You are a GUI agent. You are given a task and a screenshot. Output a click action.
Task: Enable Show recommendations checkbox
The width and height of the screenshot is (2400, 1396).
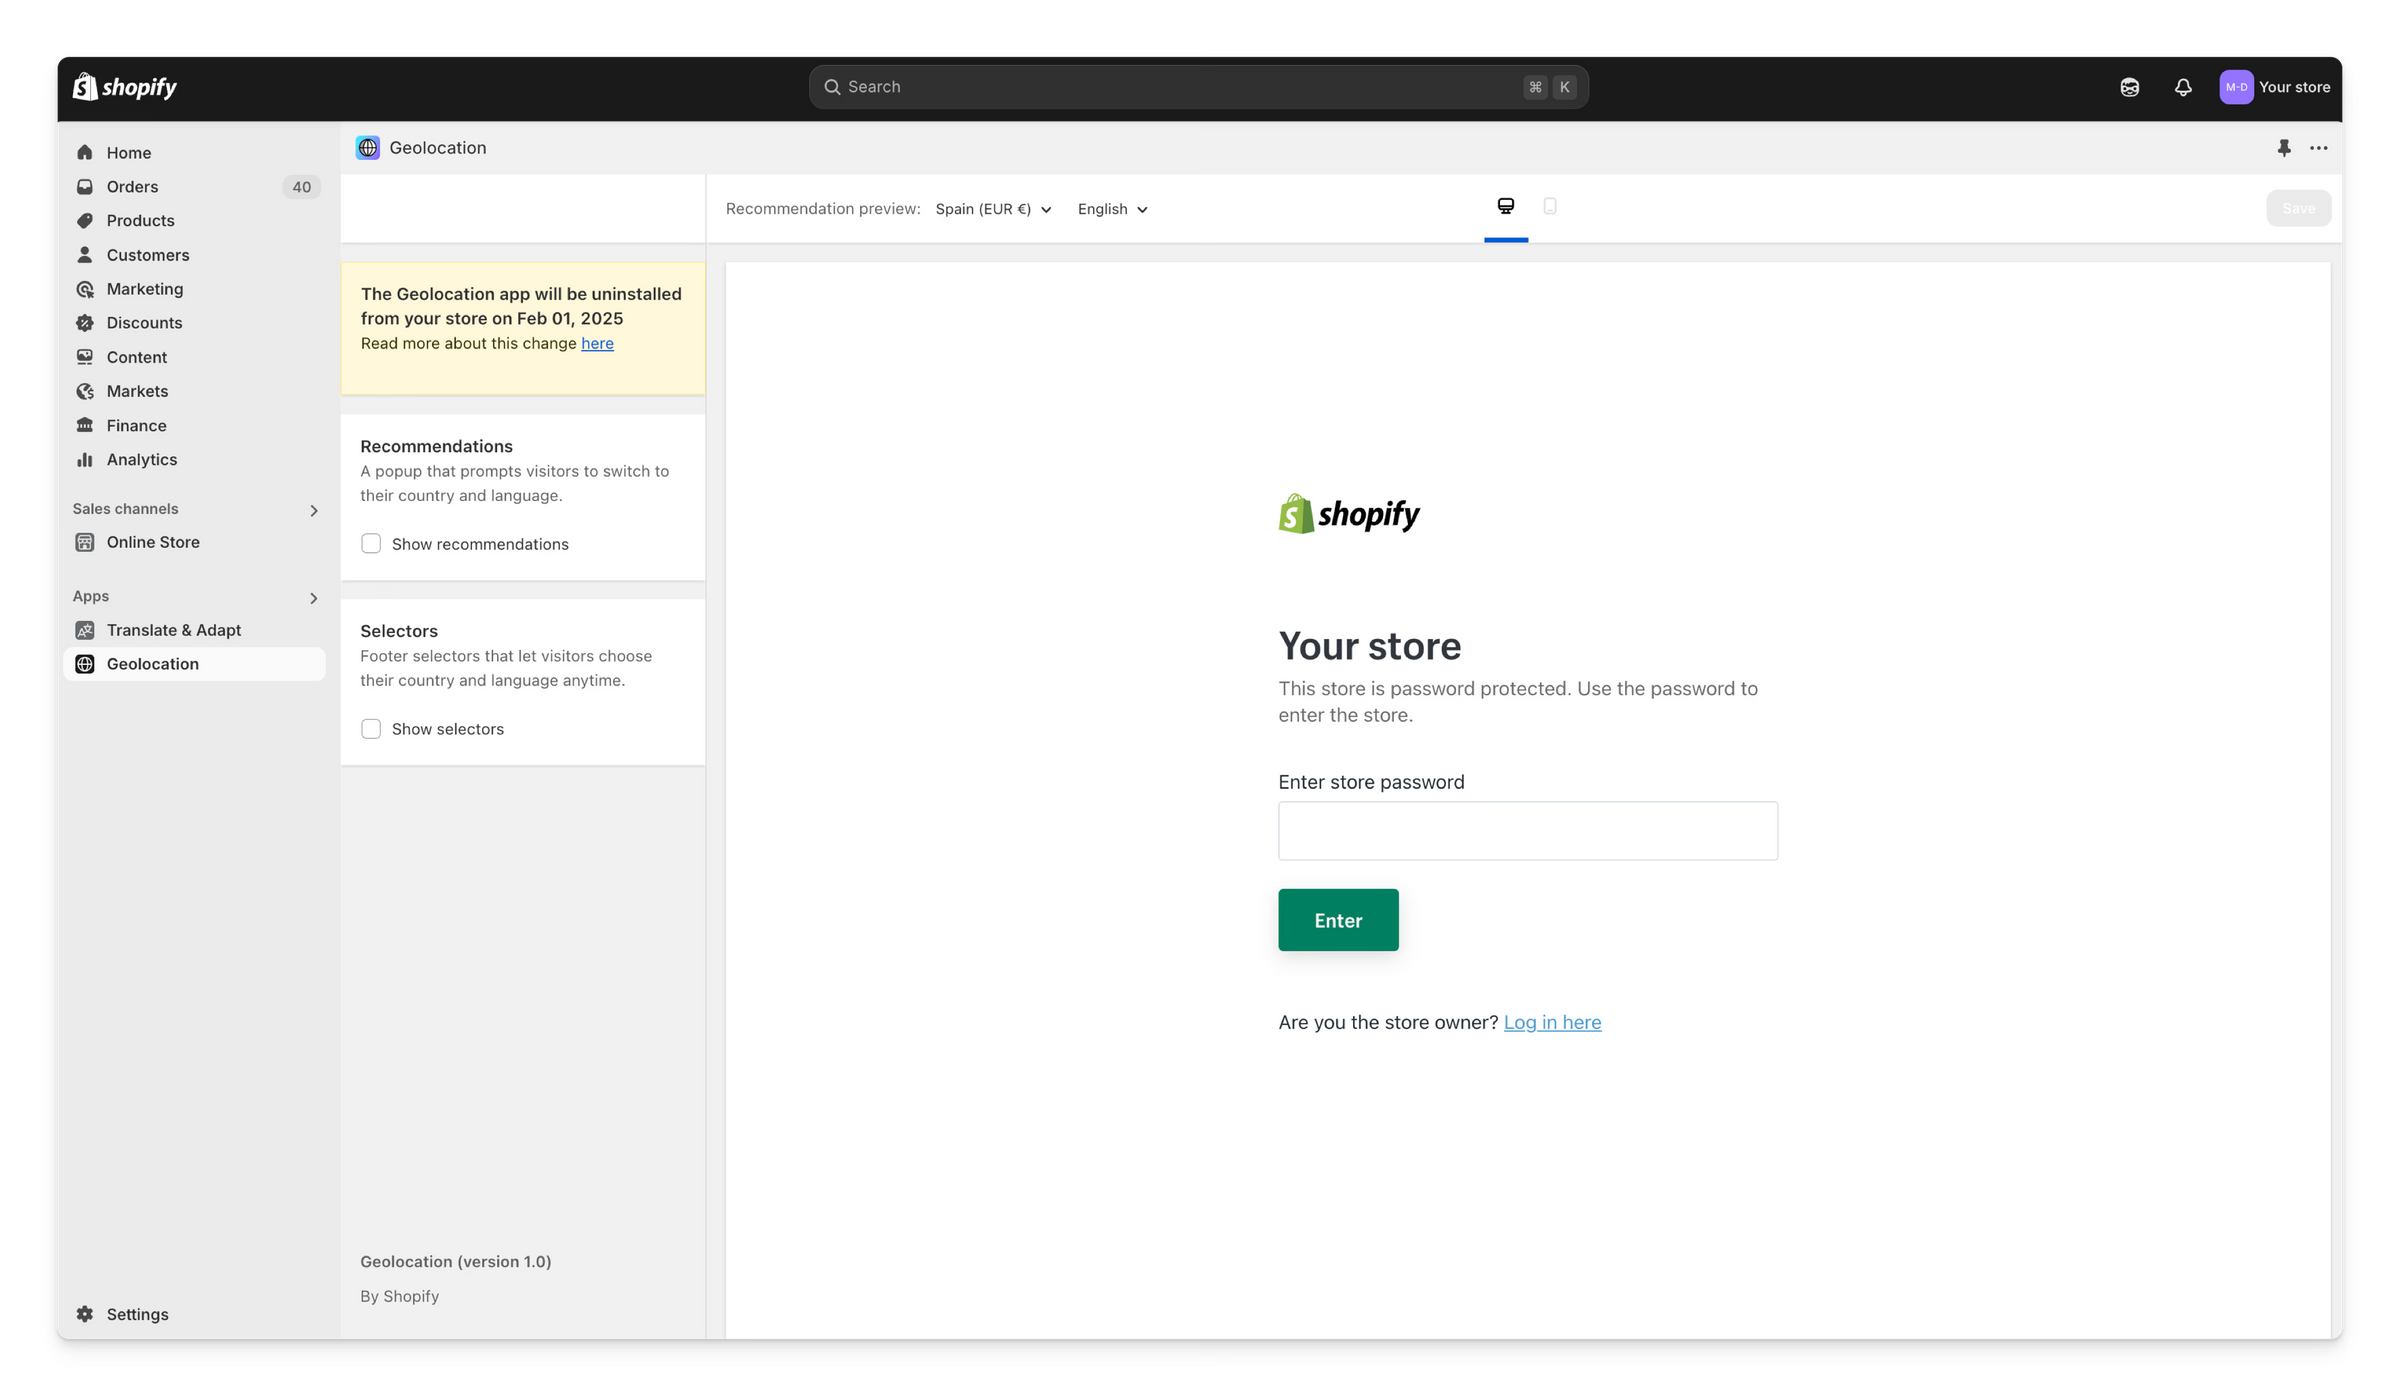[371, 544]
